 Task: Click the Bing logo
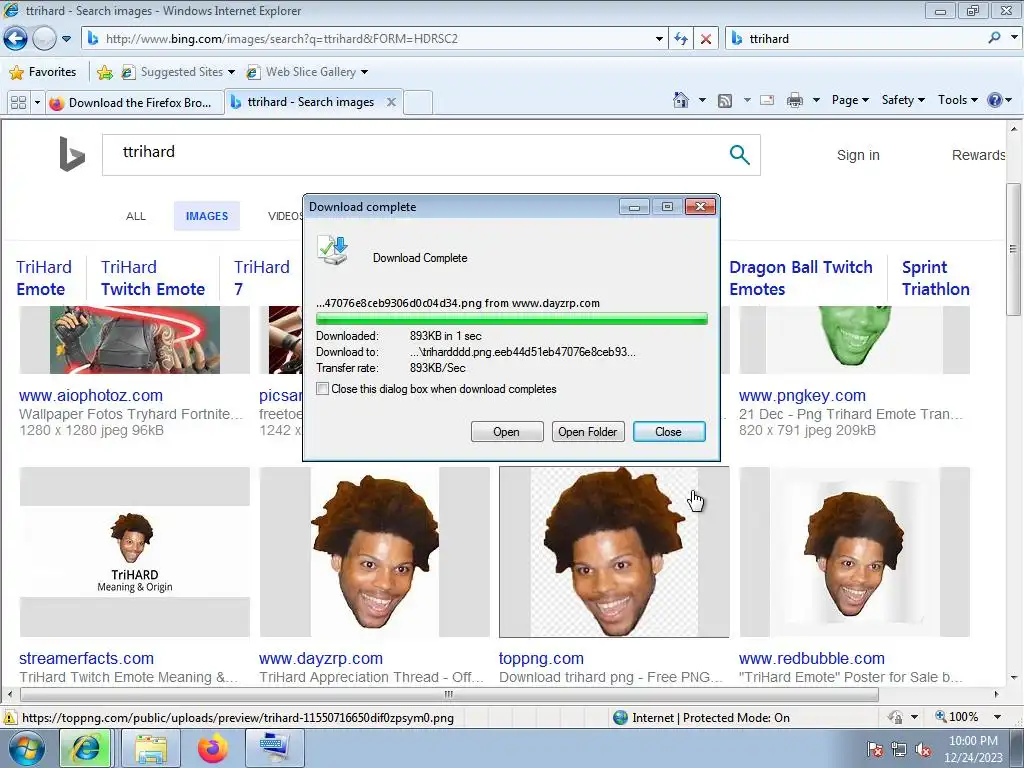72,154
